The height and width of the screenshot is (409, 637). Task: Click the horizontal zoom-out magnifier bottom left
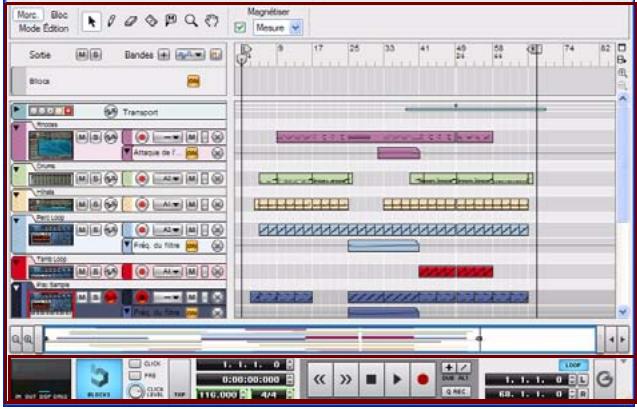tap(16, 338)
